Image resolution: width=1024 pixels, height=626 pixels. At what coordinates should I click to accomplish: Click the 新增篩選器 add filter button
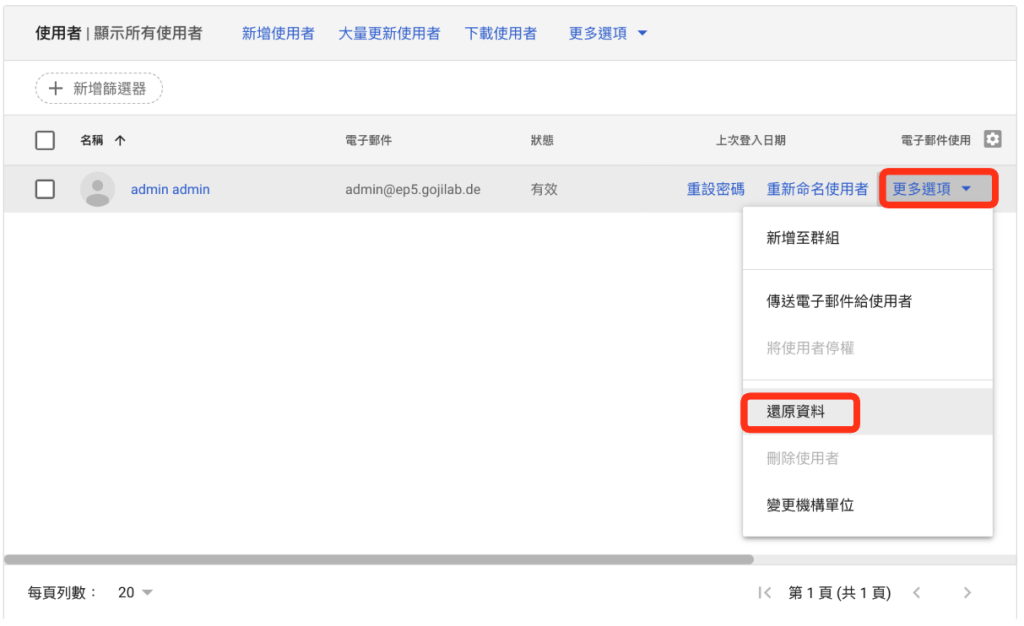coord(99,88)
